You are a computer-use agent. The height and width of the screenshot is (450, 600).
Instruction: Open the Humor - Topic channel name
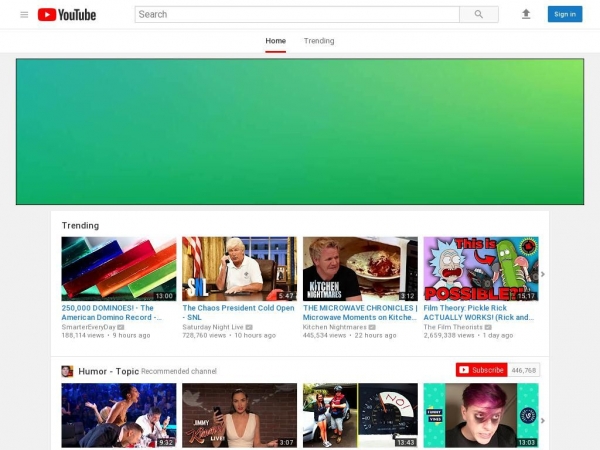[x=108, y=371]
